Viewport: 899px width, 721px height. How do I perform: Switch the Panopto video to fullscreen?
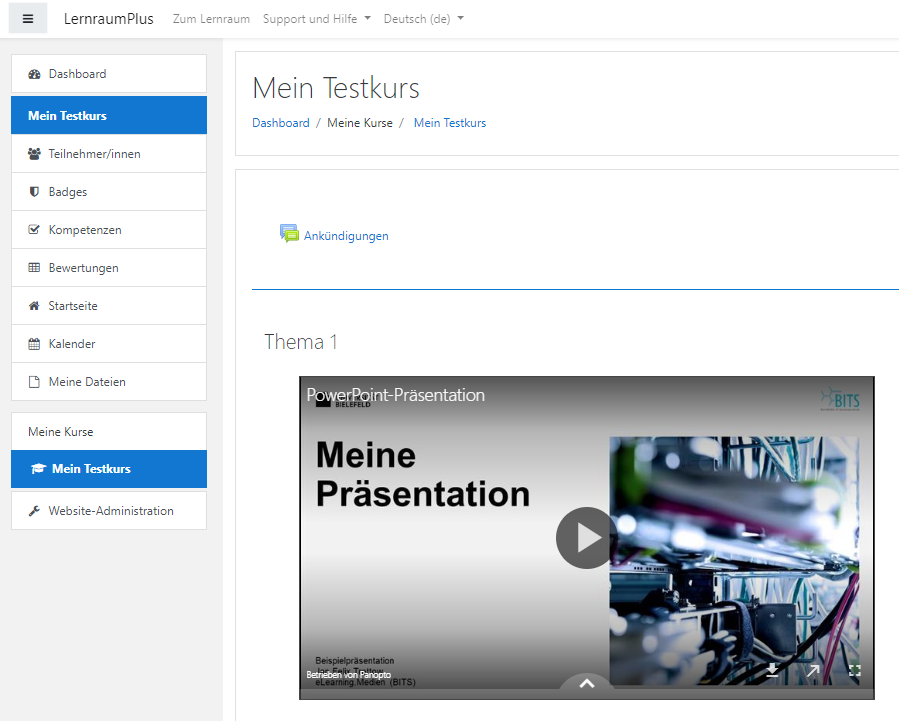click(x=854, y=670)
